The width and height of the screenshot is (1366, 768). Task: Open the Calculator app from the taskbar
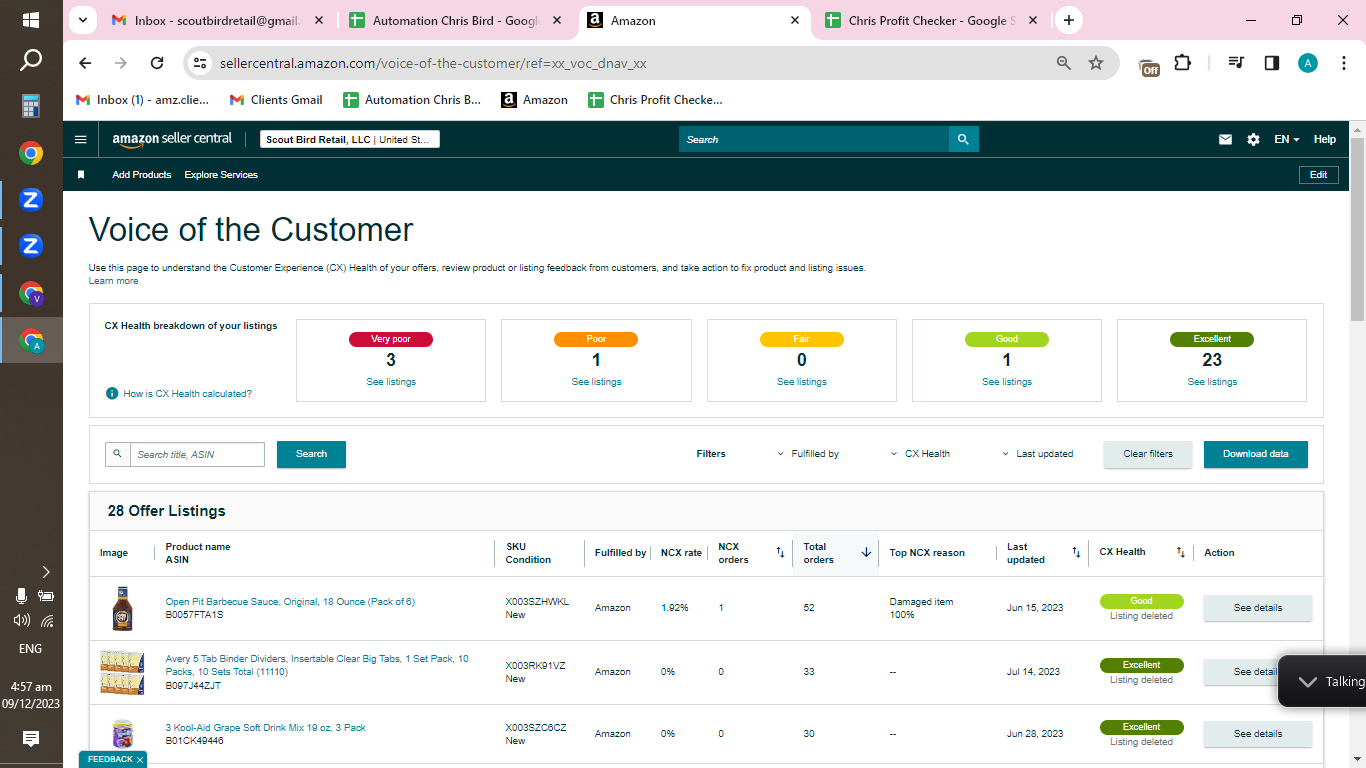click(x=31, y=105)
